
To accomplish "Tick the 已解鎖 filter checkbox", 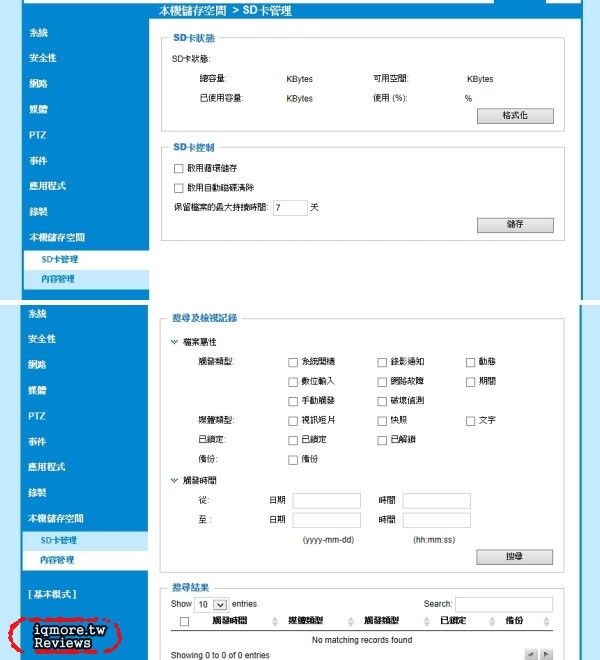I will pos(382,440).
